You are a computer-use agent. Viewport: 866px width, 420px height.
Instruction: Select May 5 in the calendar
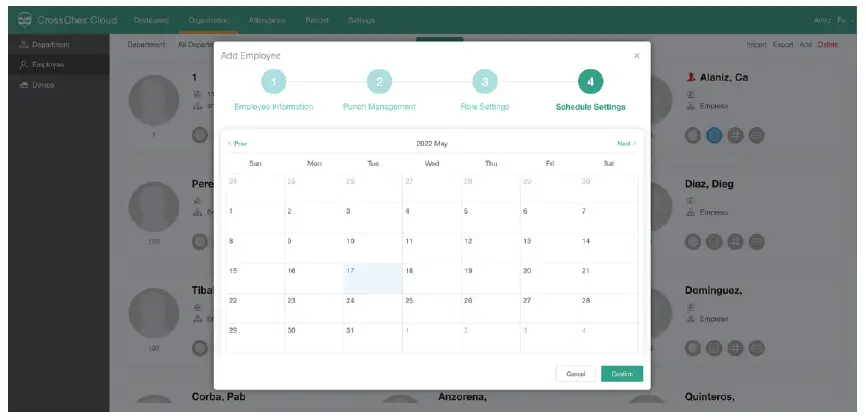490,218
